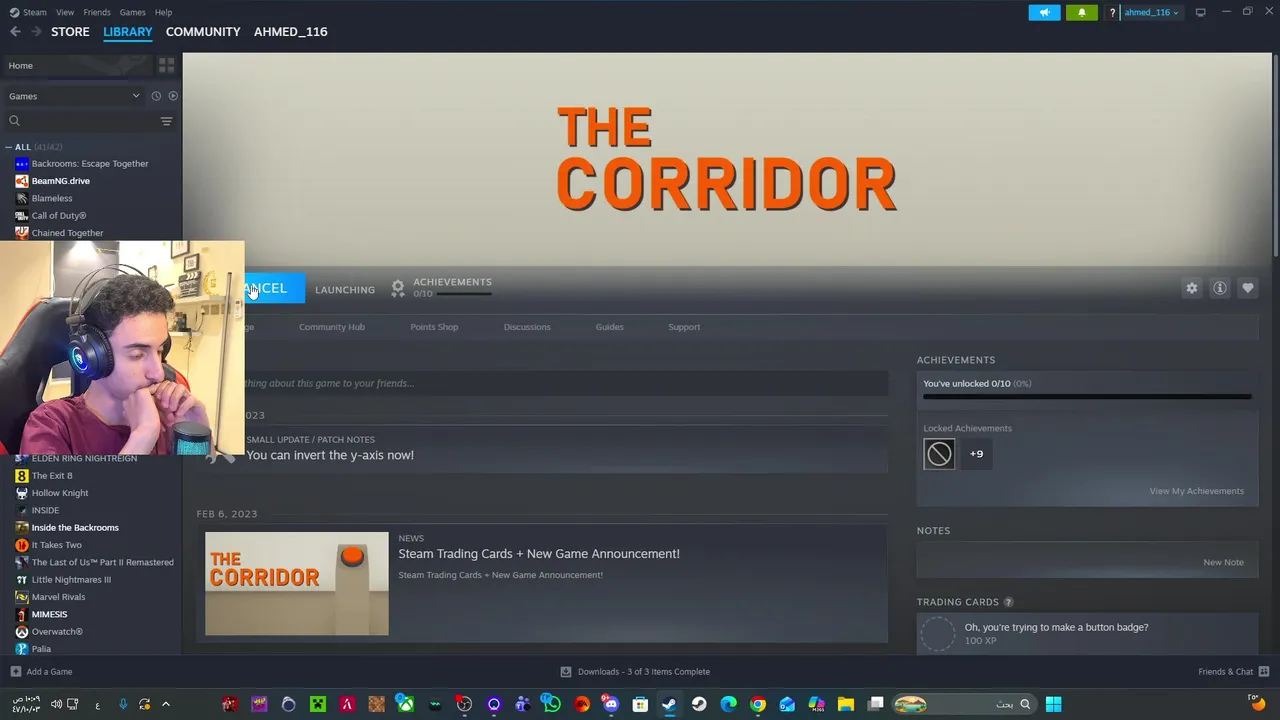The image size is (1280, 720).
Task: Open the blue announcements megaphone button
Action: tap(1044, 12)
